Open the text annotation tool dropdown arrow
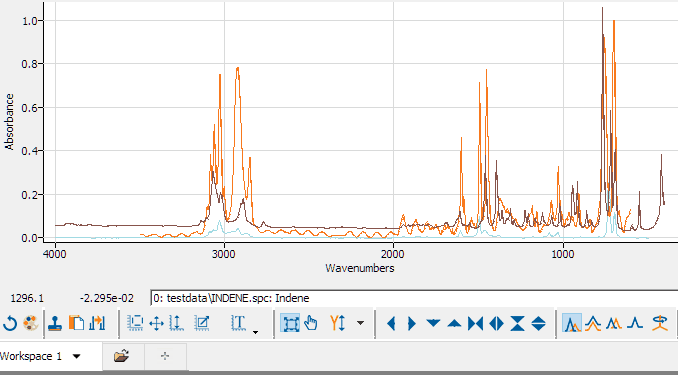This screenshot has height=375, width=678. 256,332
